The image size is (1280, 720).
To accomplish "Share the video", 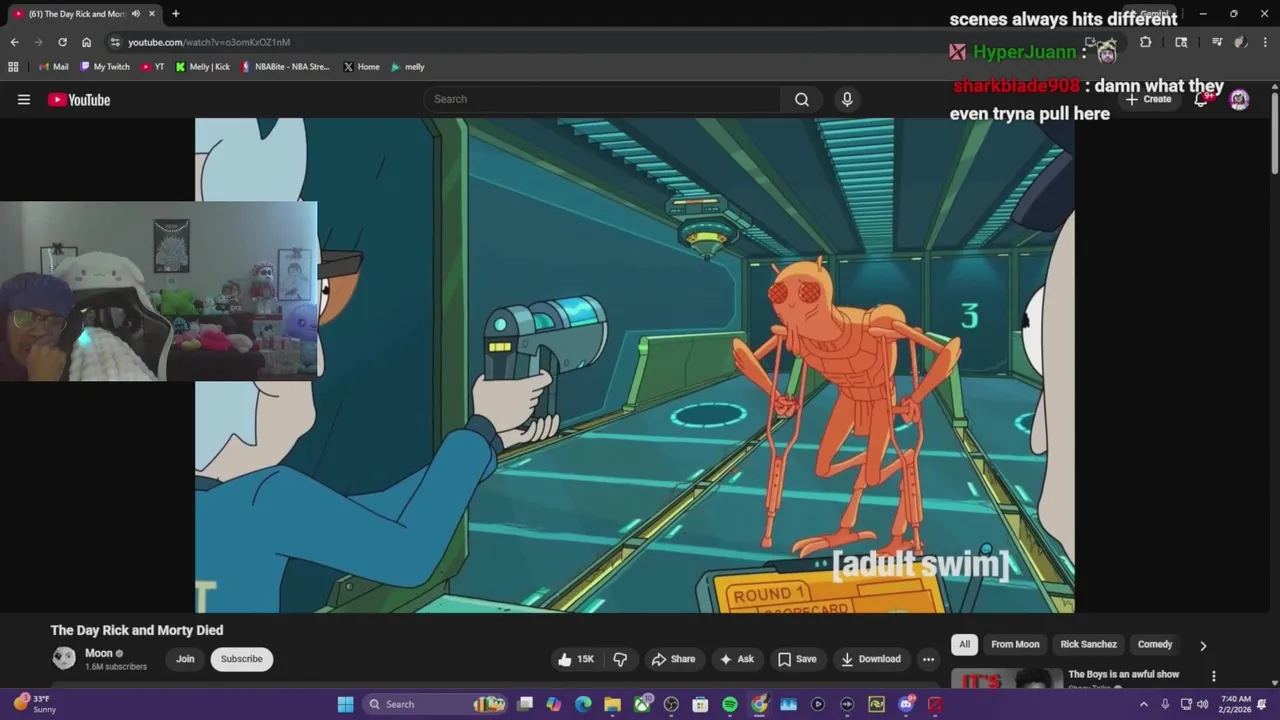I will tap(673, 659).
